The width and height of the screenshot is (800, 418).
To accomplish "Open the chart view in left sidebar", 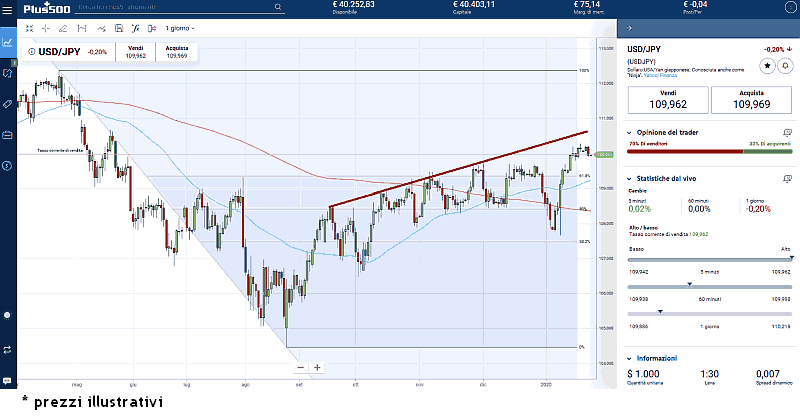I will click(x=8, y=43).
